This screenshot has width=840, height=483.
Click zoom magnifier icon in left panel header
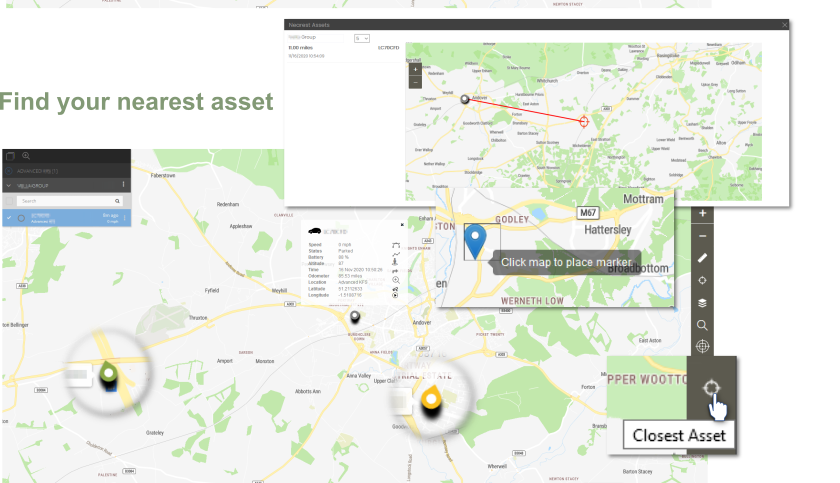click(x=26, y=156)
